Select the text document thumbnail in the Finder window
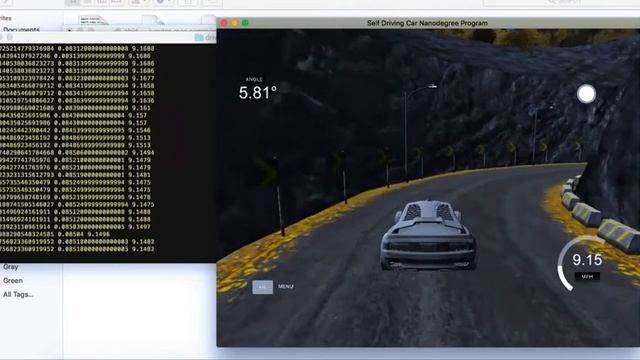The height and width of the screenshot is (360, 640). click(x=93, y=20)
